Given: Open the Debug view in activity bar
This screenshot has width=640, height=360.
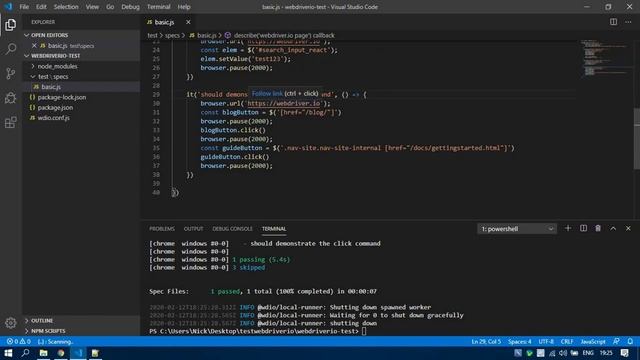Looking at the screenshot, I should point(11,98).
